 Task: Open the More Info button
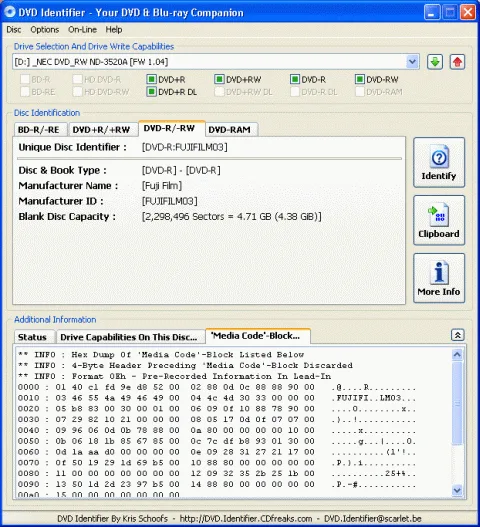439,278
